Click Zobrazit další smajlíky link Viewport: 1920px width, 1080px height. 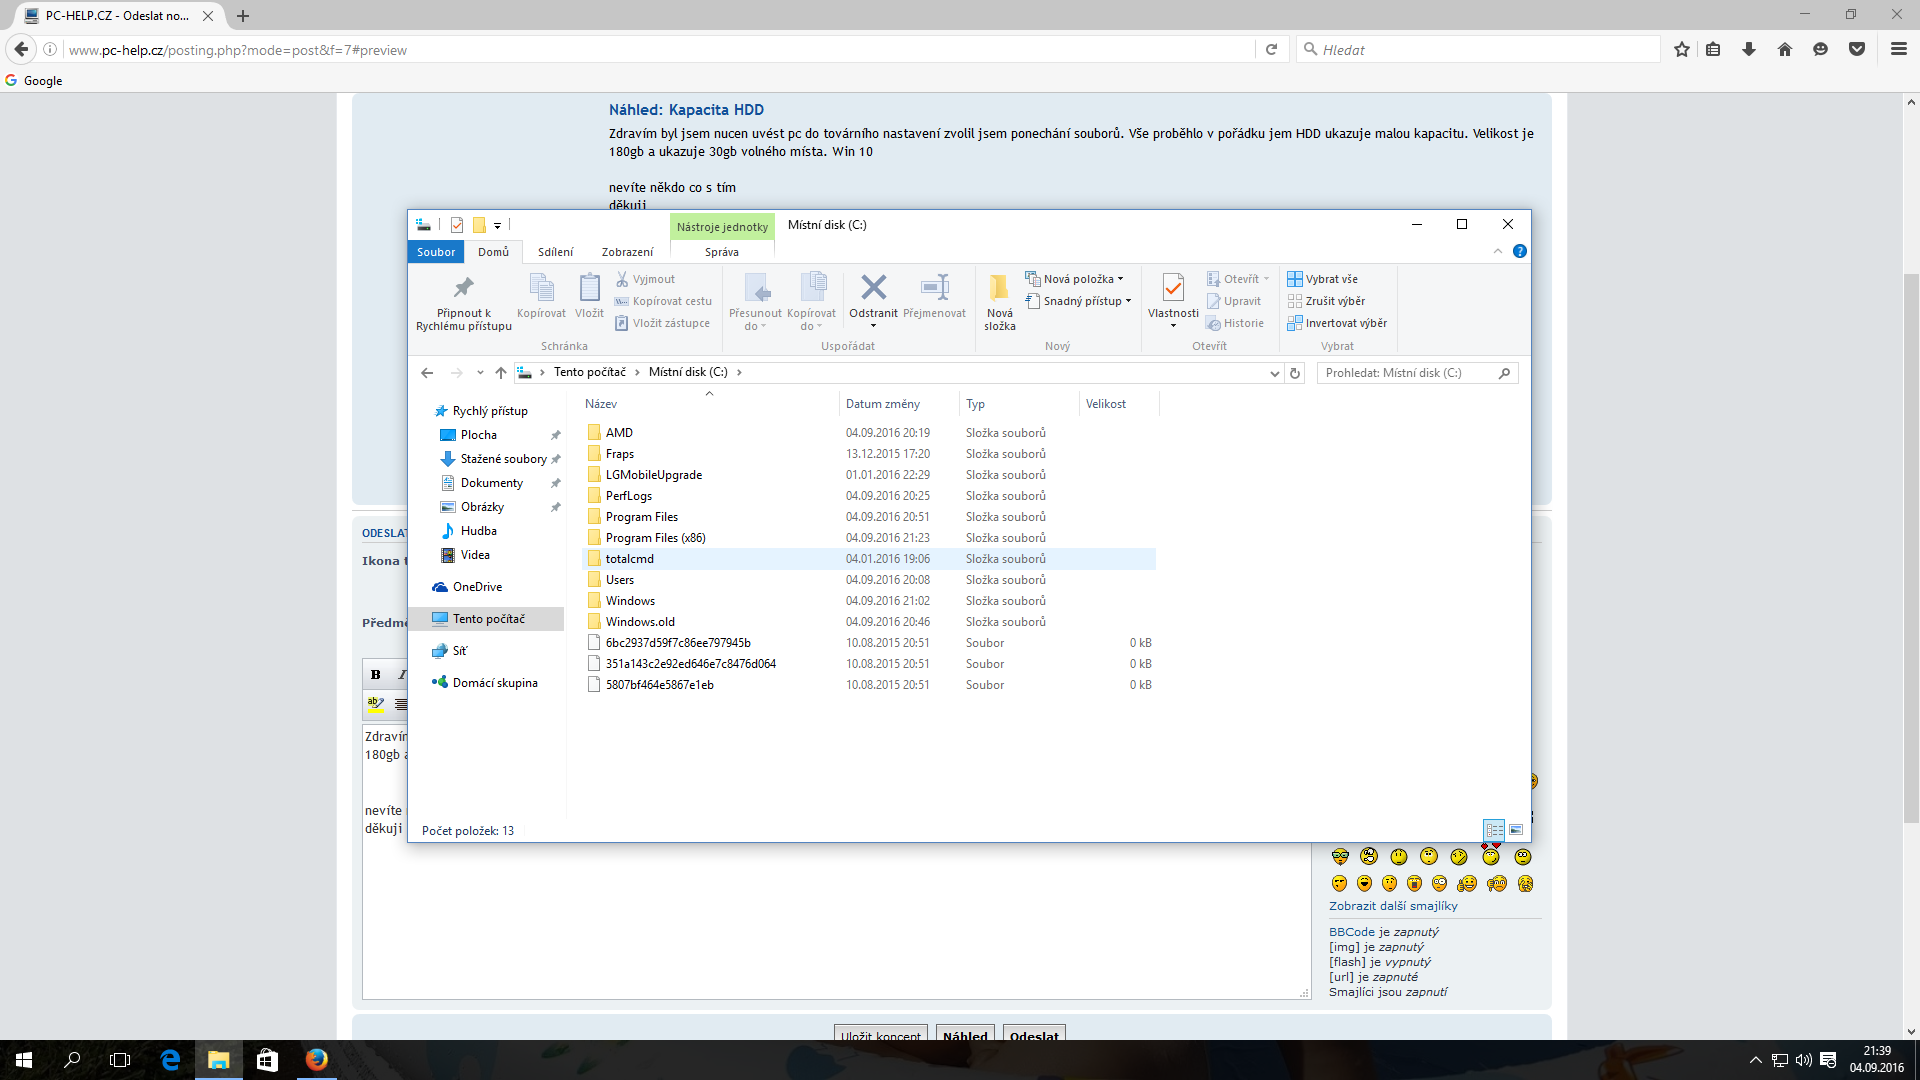click(x=1393, y=906)
